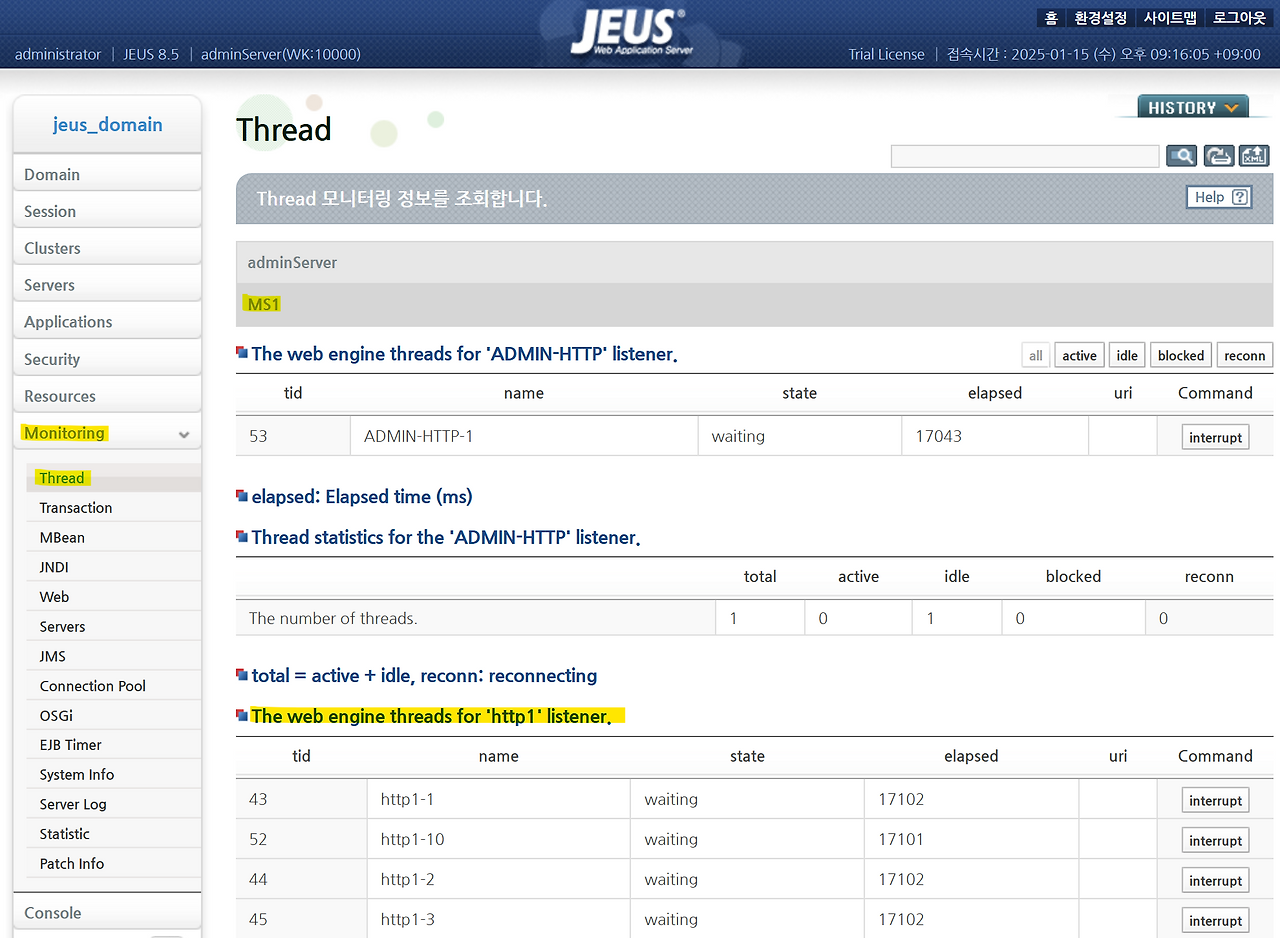Click the XML export icon
The image size is (1280, 938).
pos(1254,155)
